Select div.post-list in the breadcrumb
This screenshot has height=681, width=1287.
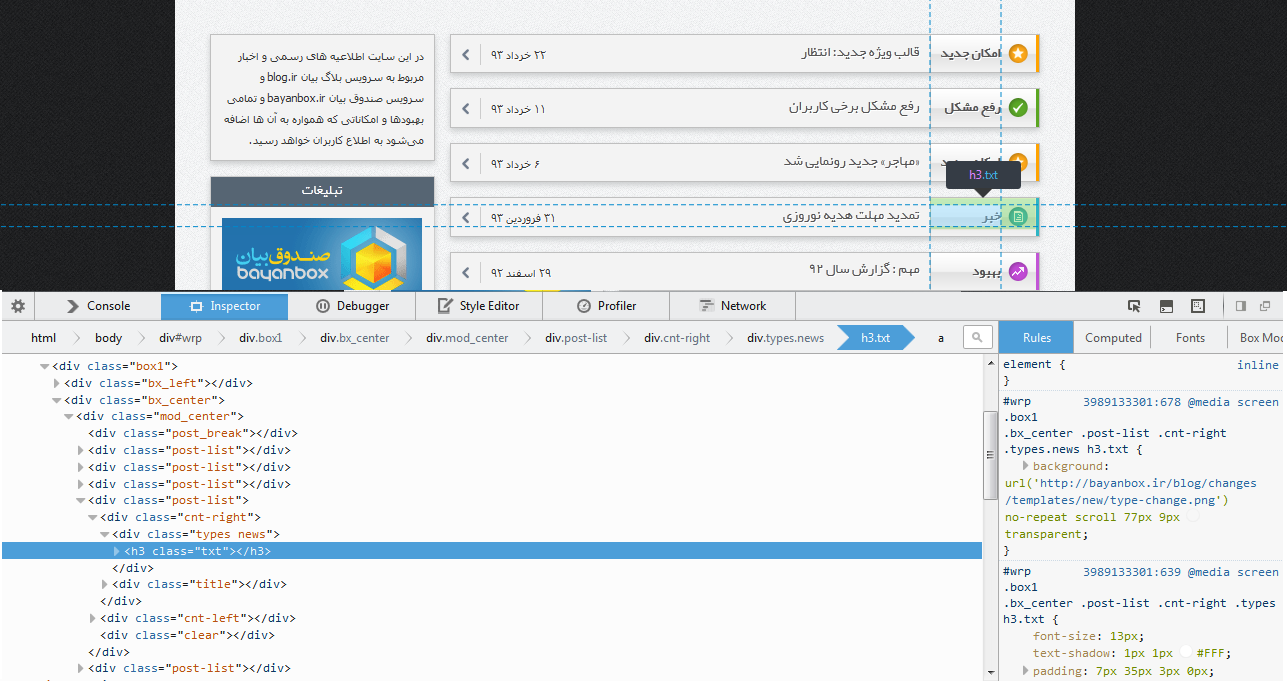(576, 338)
